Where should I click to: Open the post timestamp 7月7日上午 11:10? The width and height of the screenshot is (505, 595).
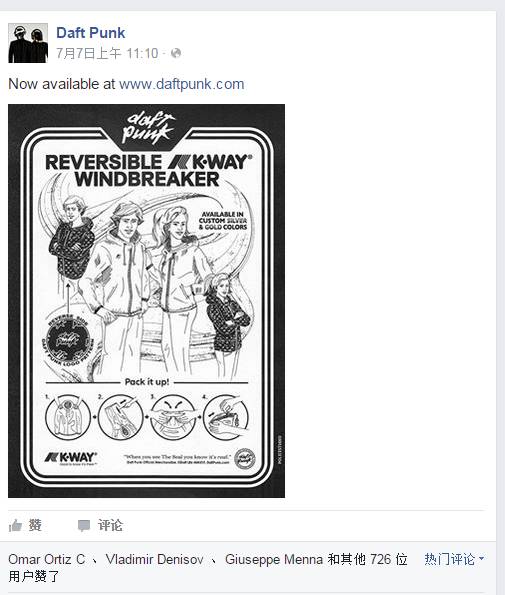click(x=107, y=53)
